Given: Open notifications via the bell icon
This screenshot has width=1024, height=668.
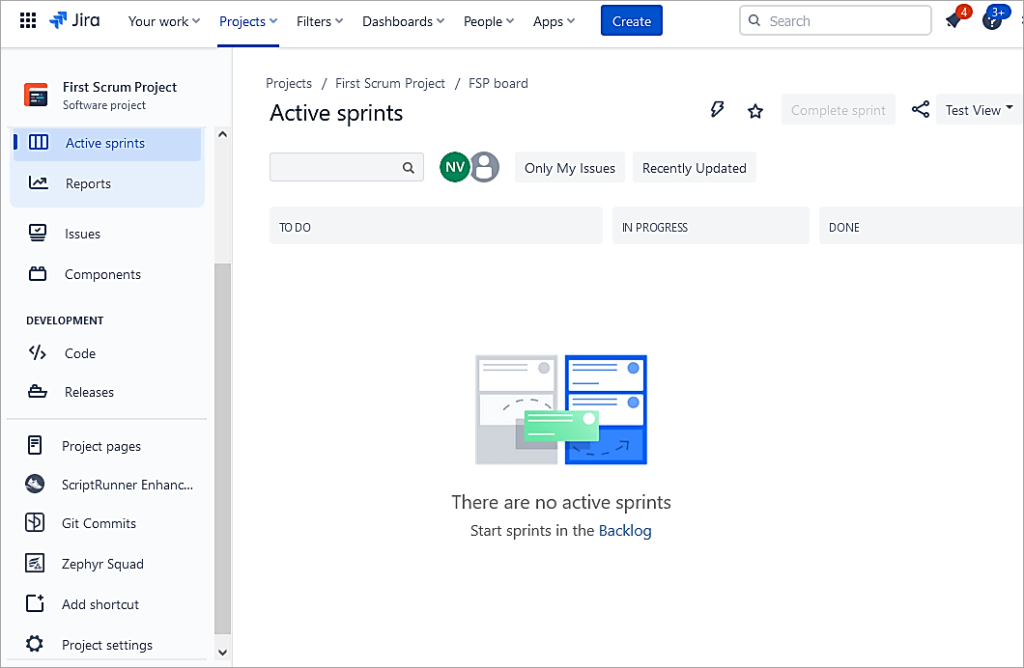Looking at the screenshot, I should (950, 20).
